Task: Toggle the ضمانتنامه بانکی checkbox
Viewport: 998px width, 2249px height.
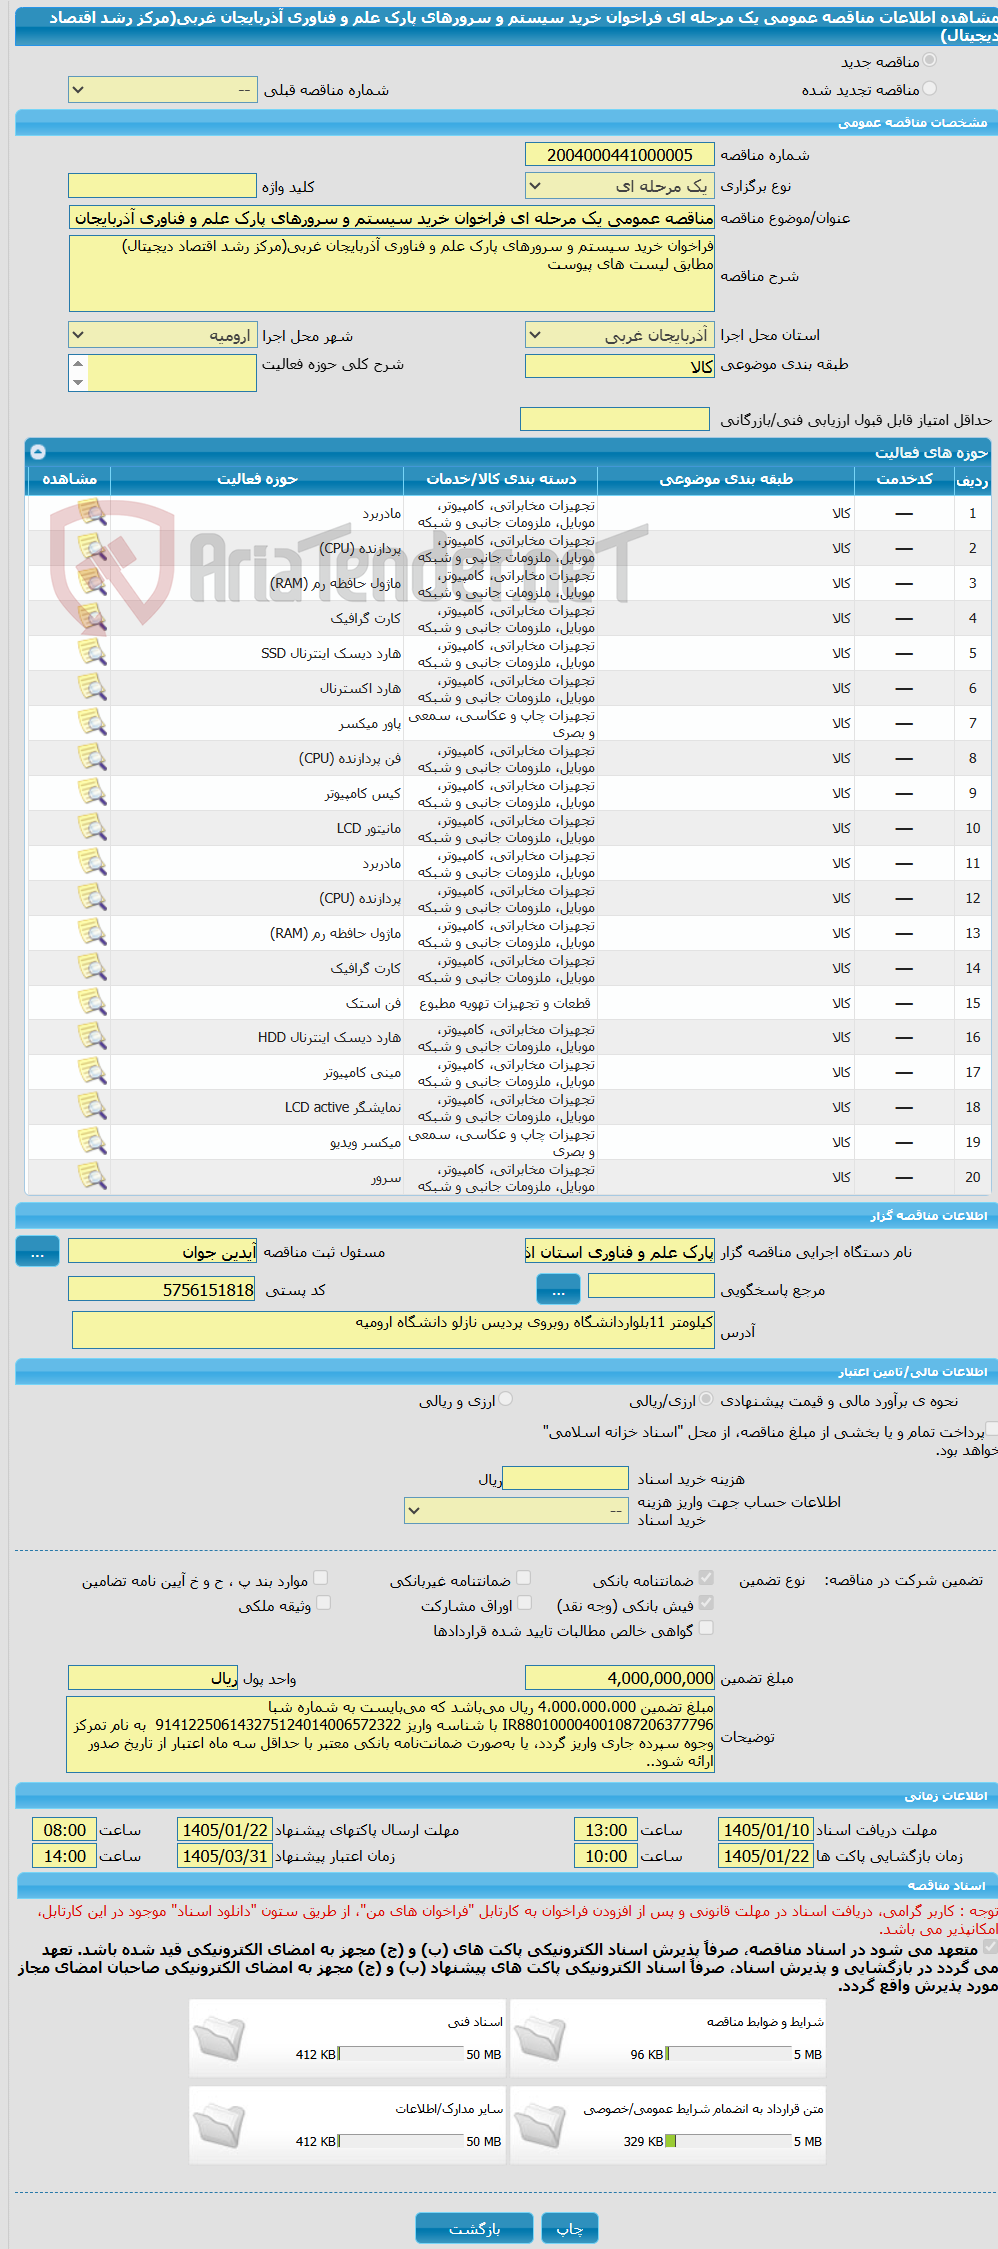Action: click(x=706, y=1577)
